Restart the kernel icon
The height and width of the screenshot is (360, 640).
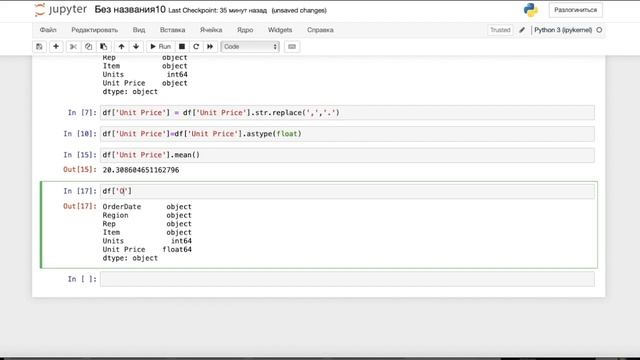pyautogui.click(x=196, y=47)
